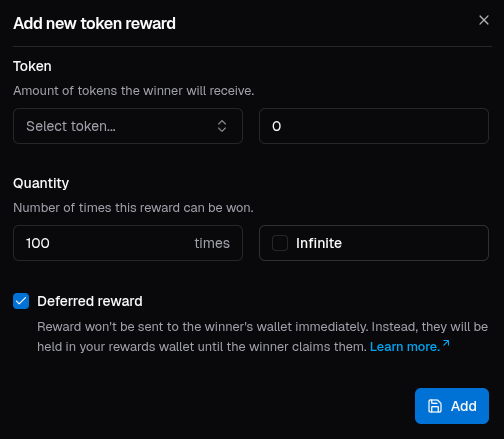Click the Quantity section heading
The width and height of the screenshot is (504, 439).
pyautogui.click(x=41, y=183)
